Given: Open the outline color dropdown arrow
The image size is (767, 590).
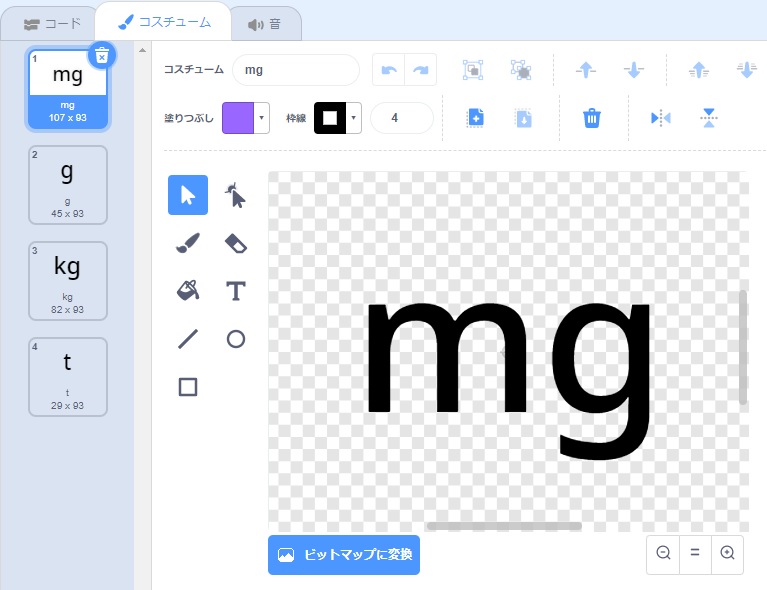Looking at the screenshot, I should click(354, 118).
